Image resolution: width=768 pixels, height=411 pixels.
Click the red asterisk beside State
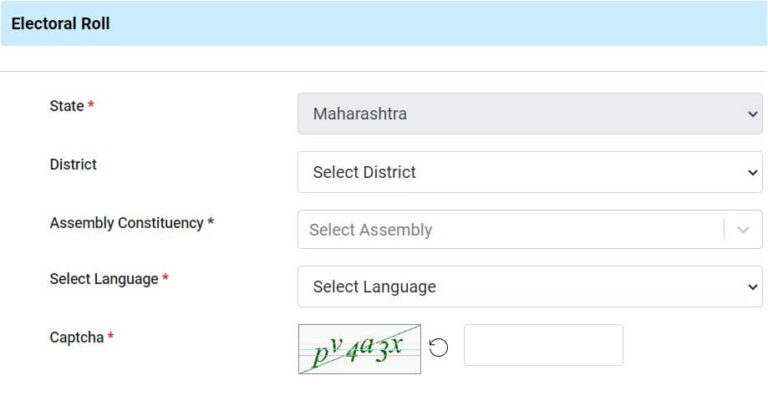(91, 106)
